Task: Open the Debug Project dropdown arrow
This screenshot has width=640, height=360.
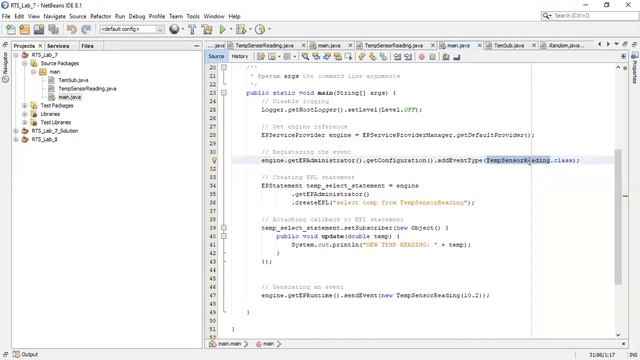Action: point(250,29)
